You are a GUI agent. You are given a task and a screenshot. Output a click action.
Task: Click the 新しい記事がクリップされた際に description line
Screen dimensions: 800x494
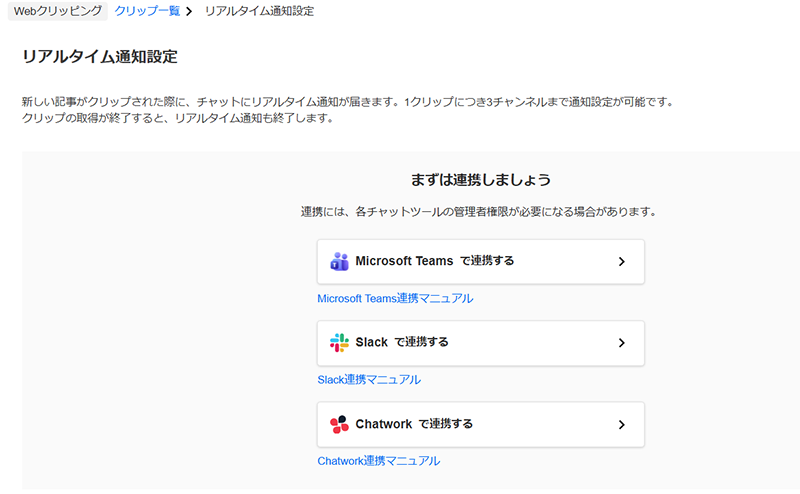(348, 102)
